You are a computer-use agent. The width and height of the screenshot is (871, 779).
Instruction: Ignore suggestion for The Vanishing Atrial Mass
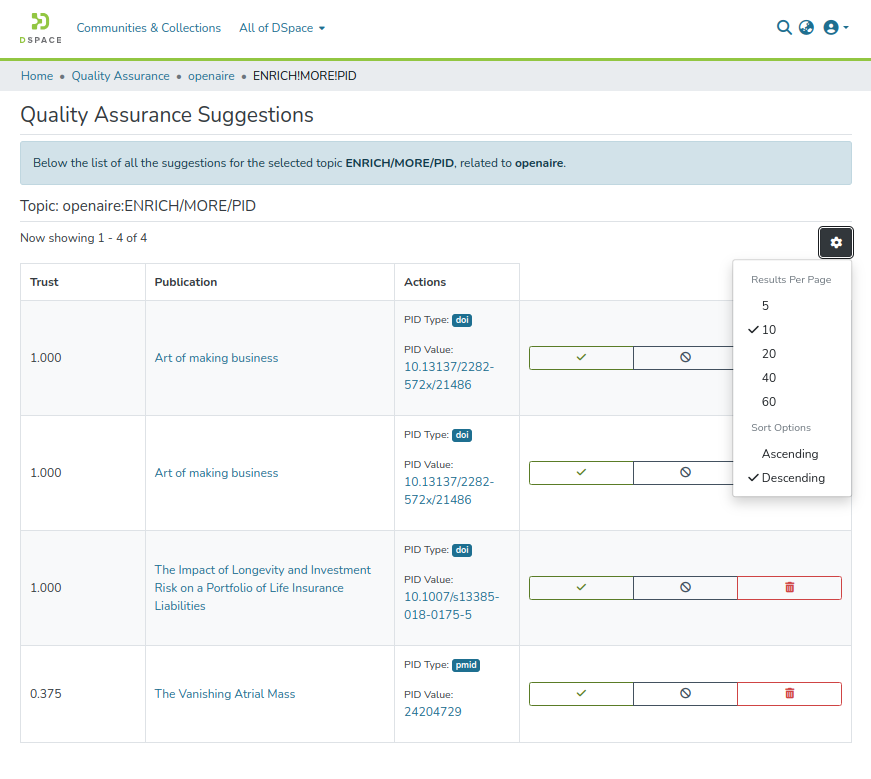click(x=685, y=694)
